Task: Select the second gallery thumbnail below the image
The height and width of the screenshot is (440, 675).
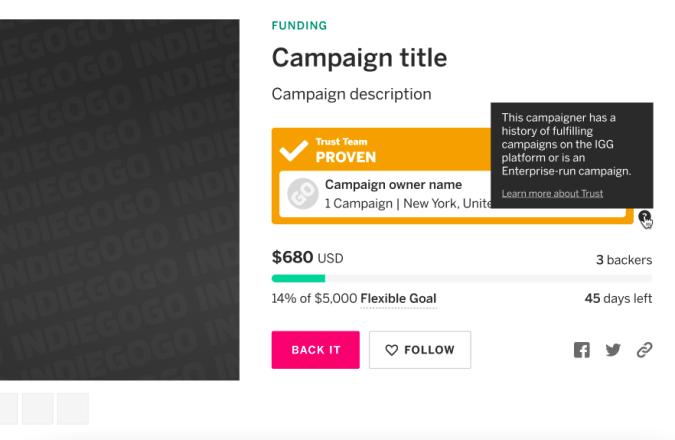Action: (x=37, y=408)
